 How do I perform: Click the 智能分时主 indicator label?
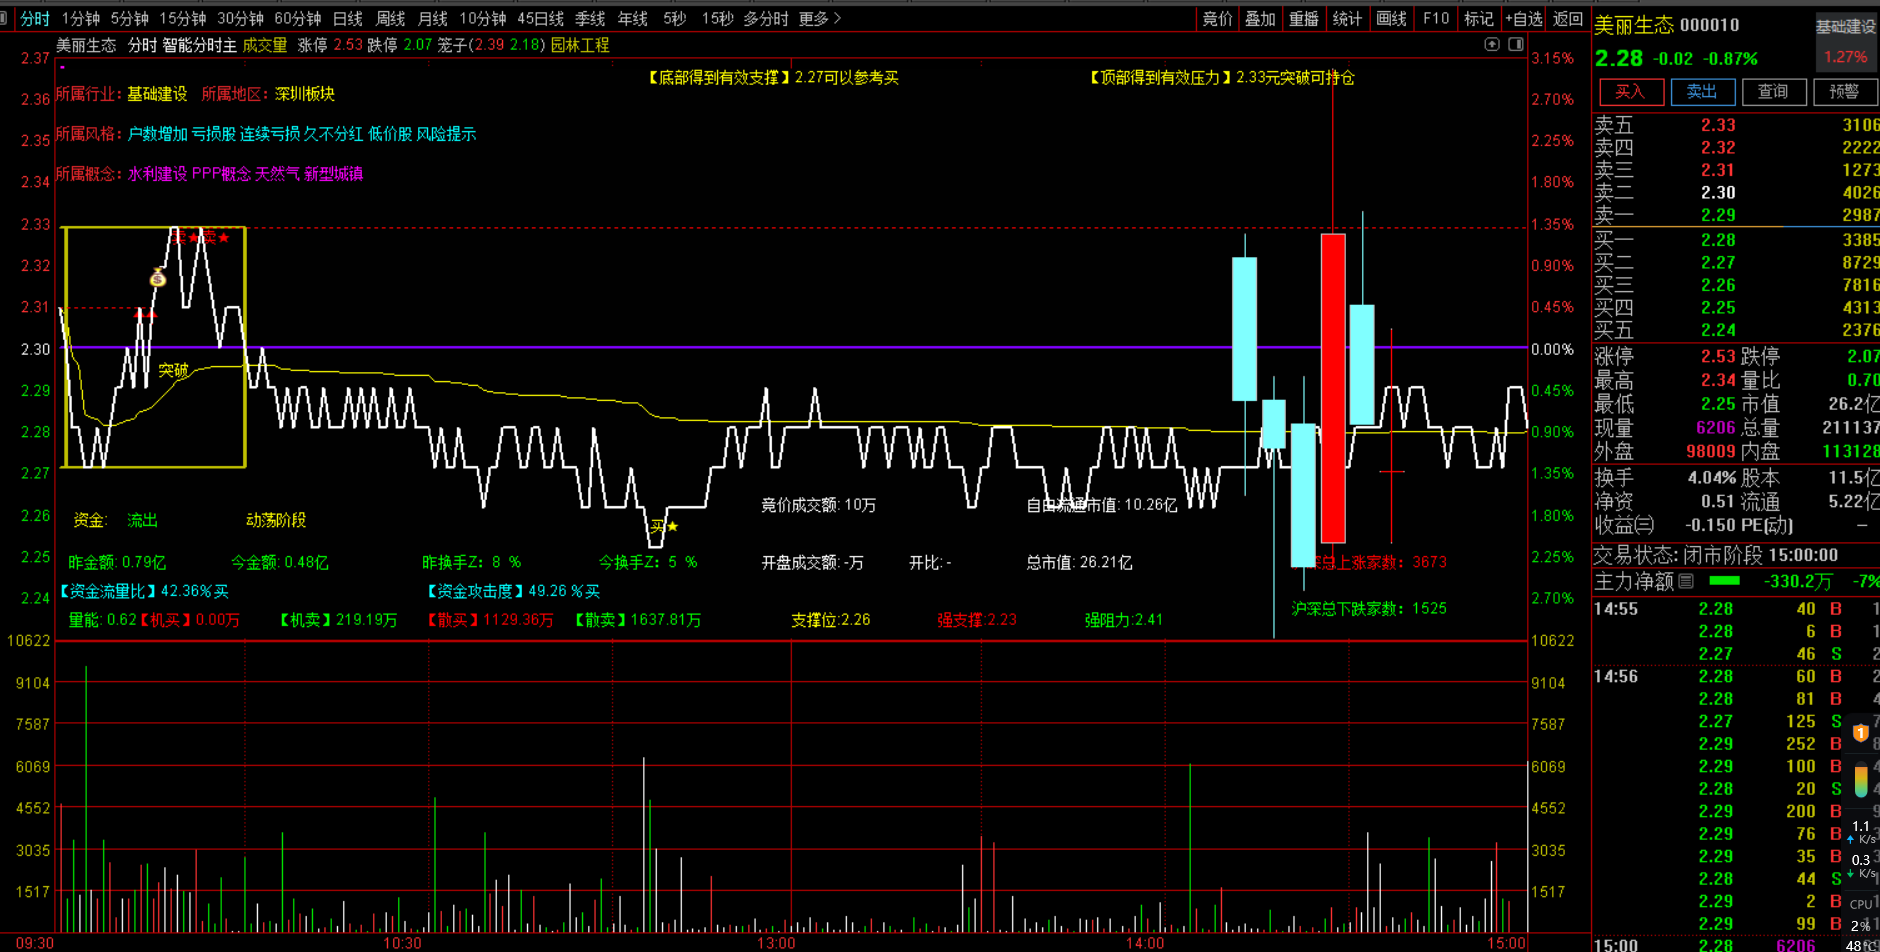coord(199,45)
